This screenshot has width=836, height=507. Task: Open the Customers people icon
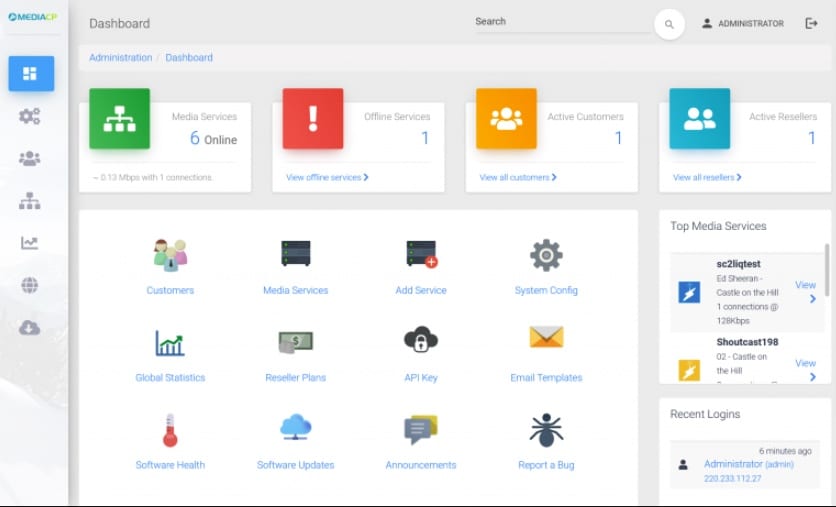pyautogui.click(x=170, y=255)
